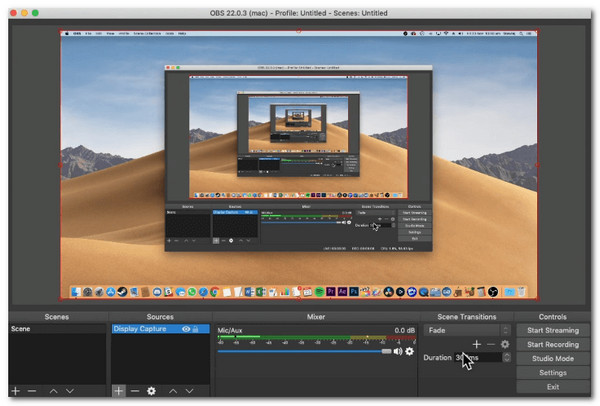The height and width of the screenshot is (406, 600).
Task: Click the Mic/Aux audio level meter
Action: 316,338
